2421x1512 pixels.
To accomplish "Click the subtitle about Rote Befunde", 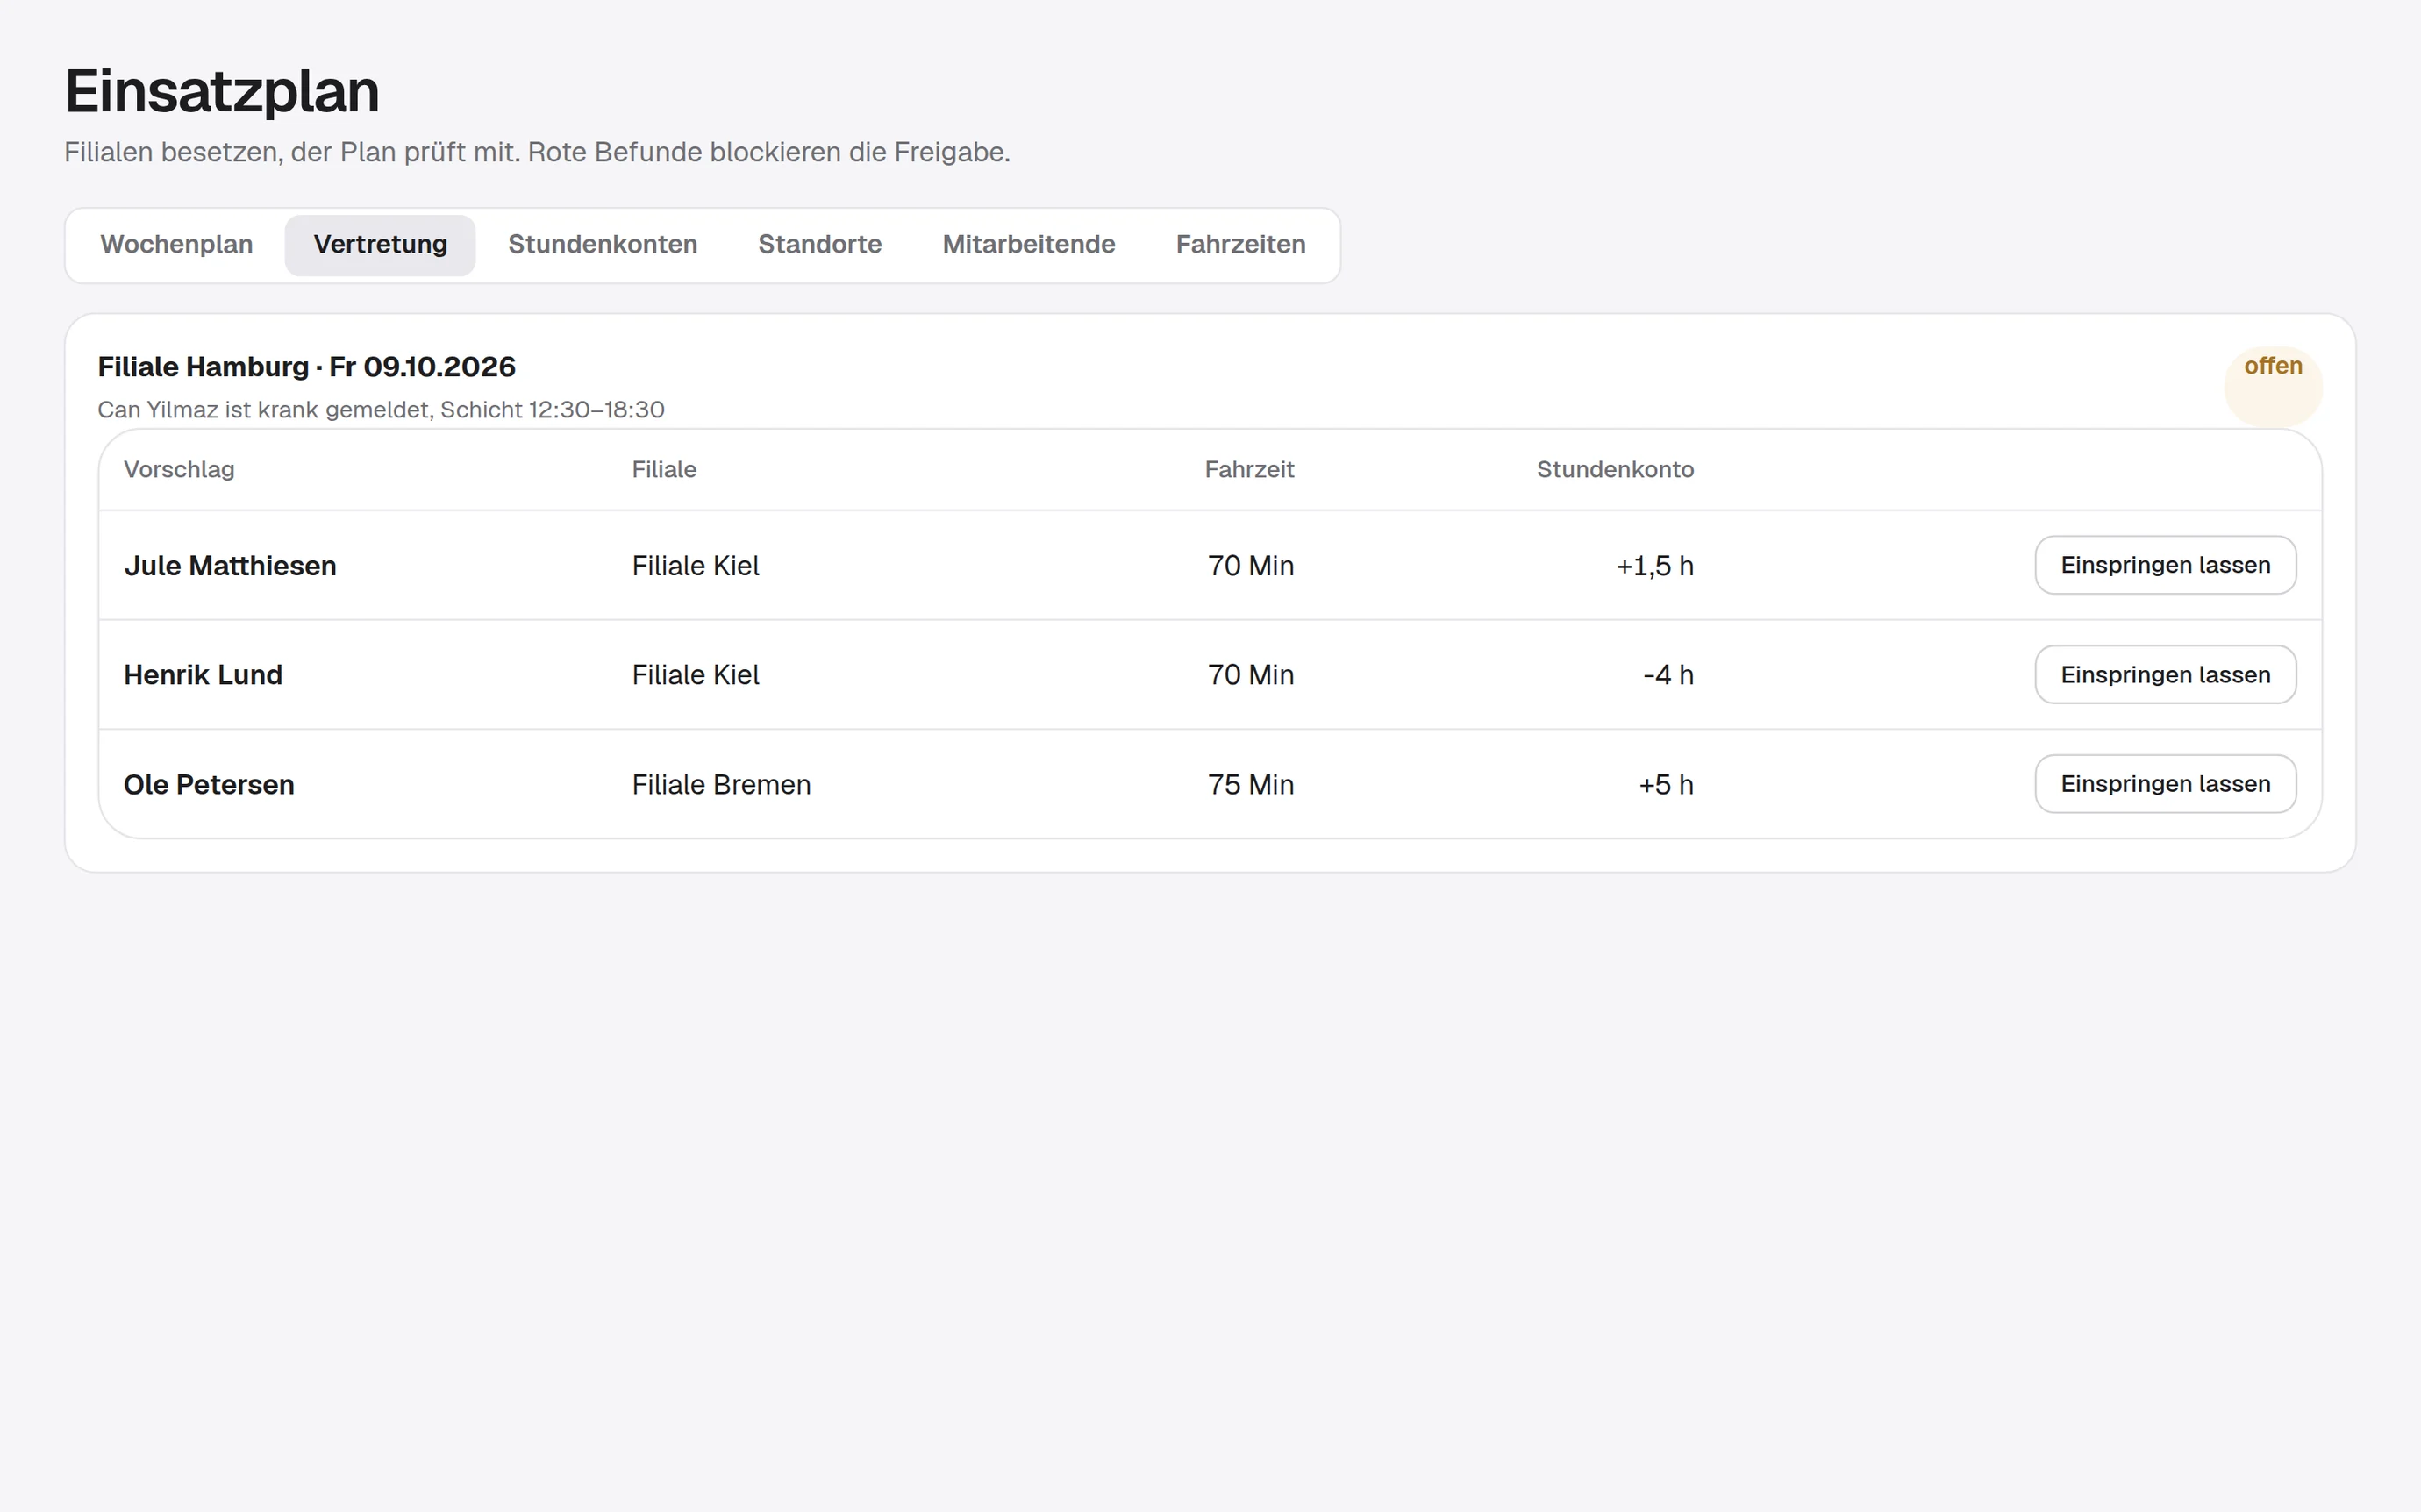I will pyautogui.click(x=537, y=152).
